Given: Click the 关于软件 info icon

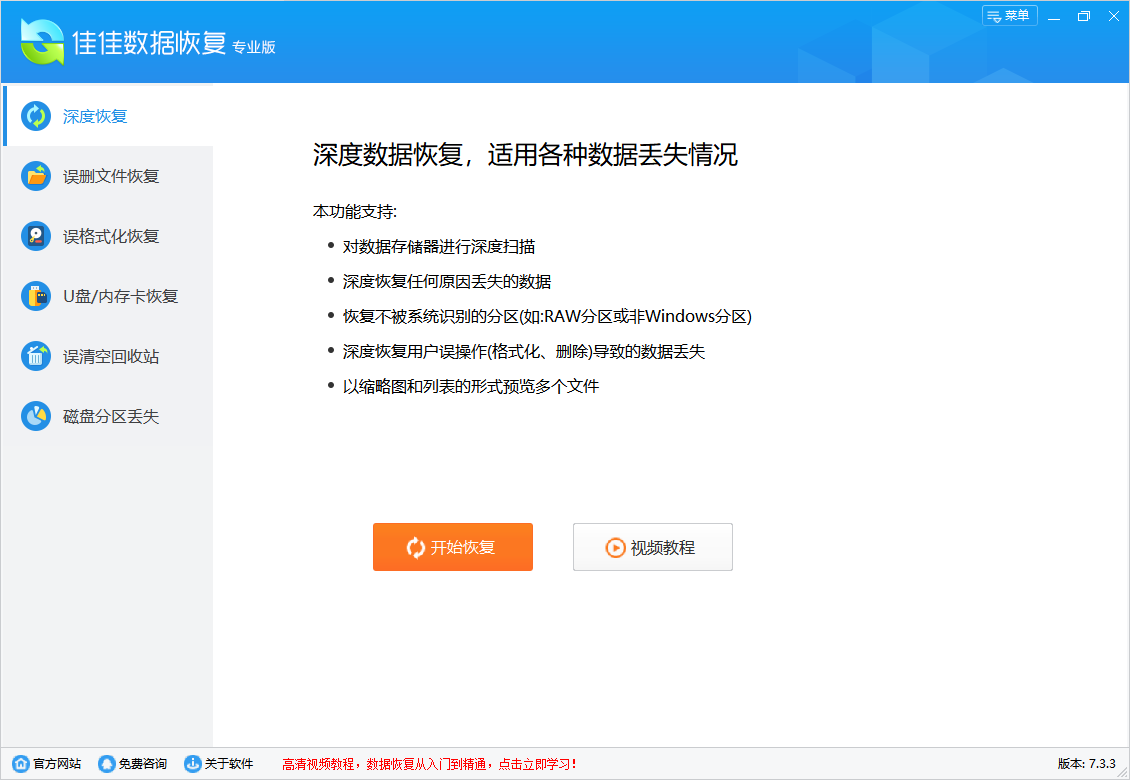Looking at the screenshot, I should tap(194, 762).
